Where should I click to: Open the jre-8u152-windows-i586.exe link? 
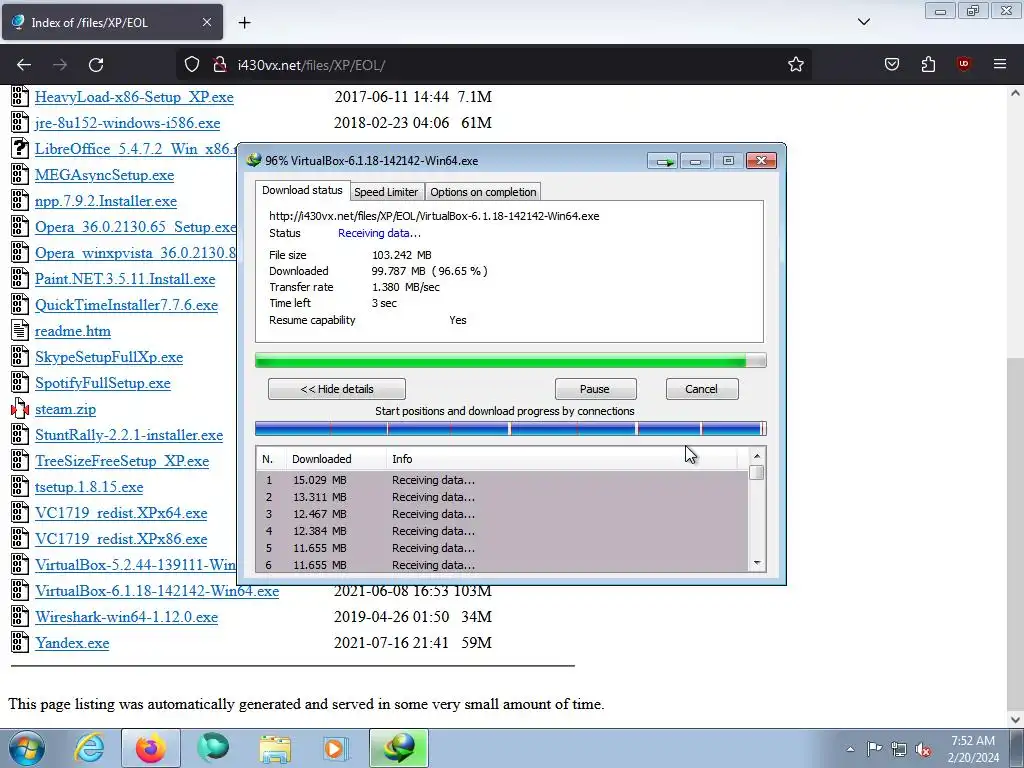[127, 123]
